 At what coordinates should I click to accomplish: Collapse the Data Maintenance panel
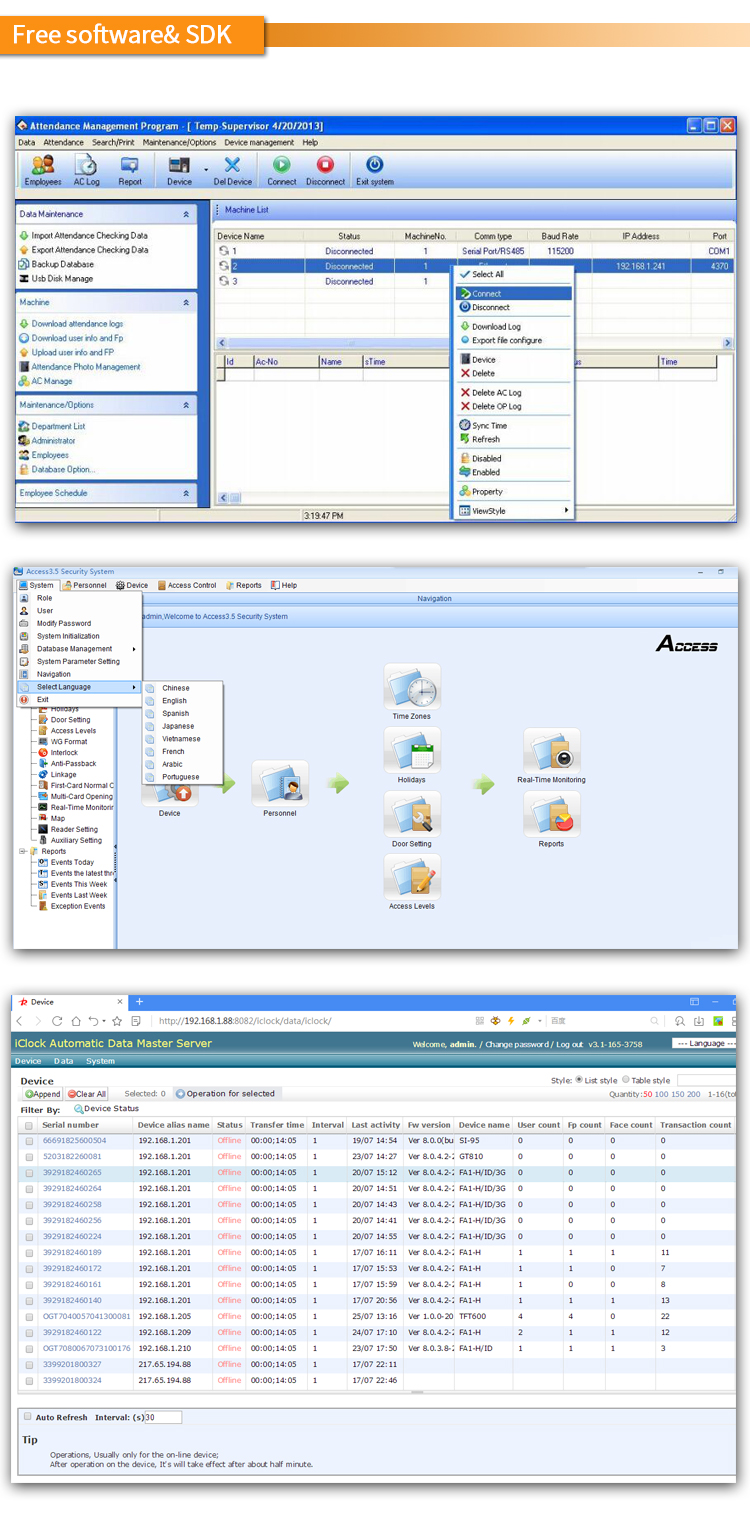(x=186, y=214)
